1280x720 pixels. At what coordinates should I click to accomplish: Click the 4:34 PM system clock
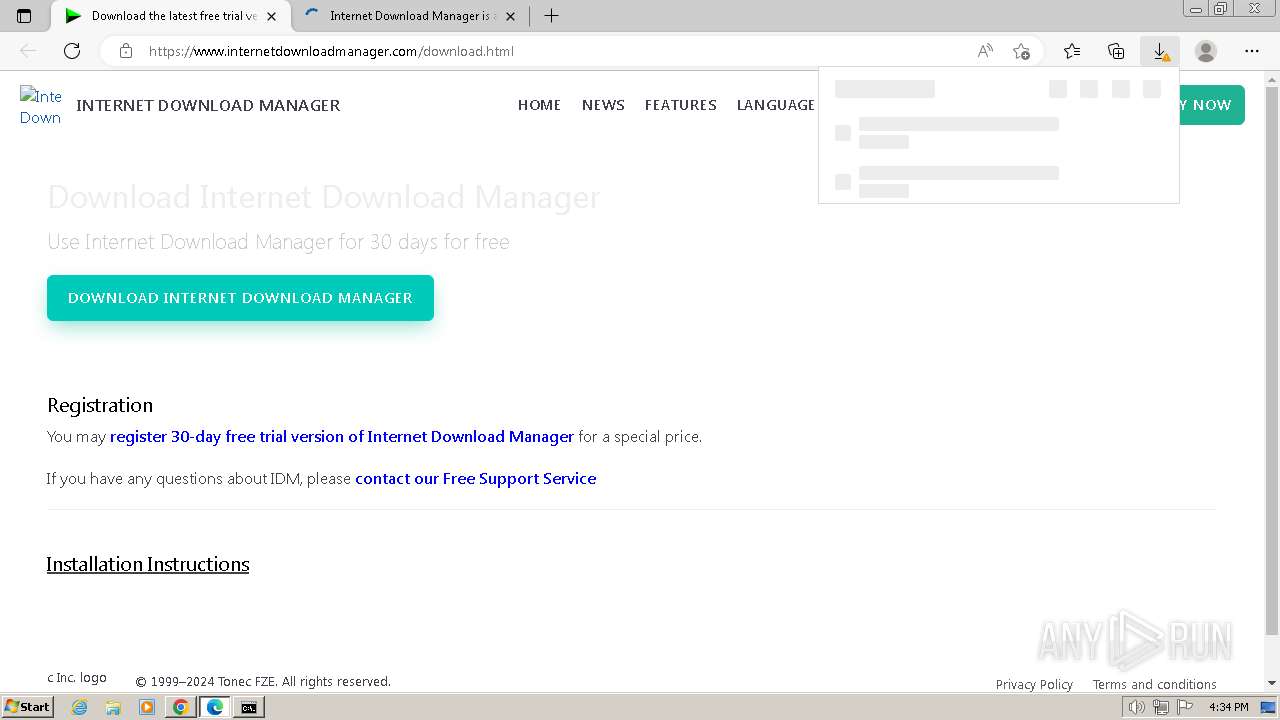pos(1229,707)
